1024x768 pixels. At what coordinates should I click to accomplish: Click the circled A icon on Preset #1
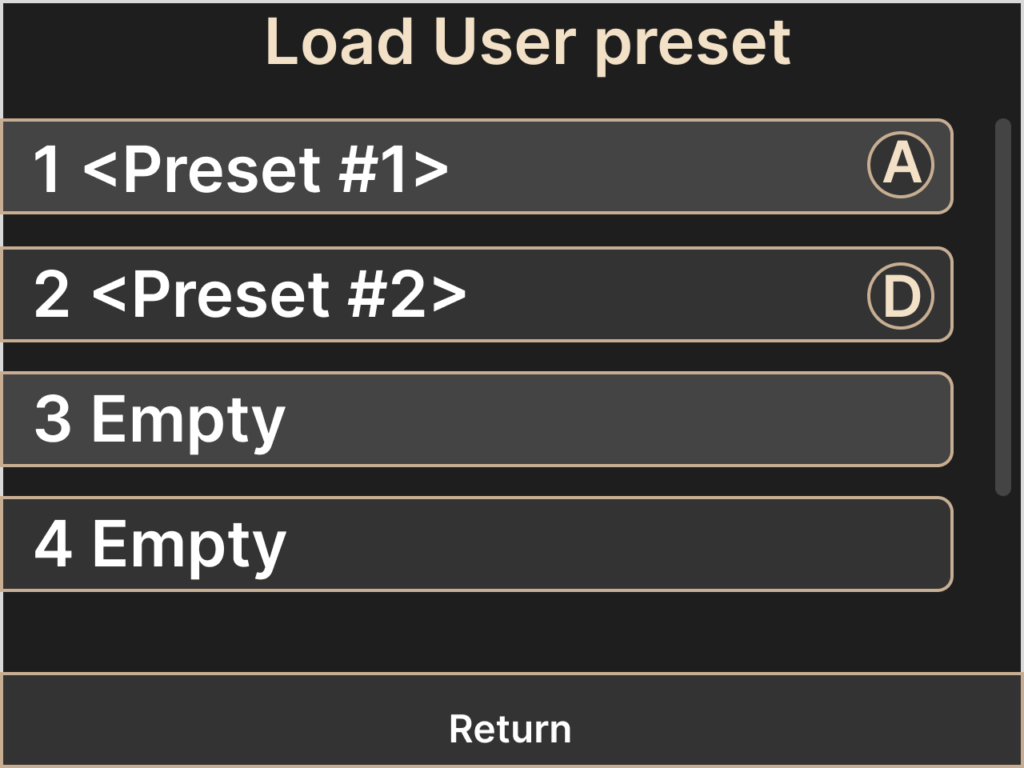[x=900, y=166]
